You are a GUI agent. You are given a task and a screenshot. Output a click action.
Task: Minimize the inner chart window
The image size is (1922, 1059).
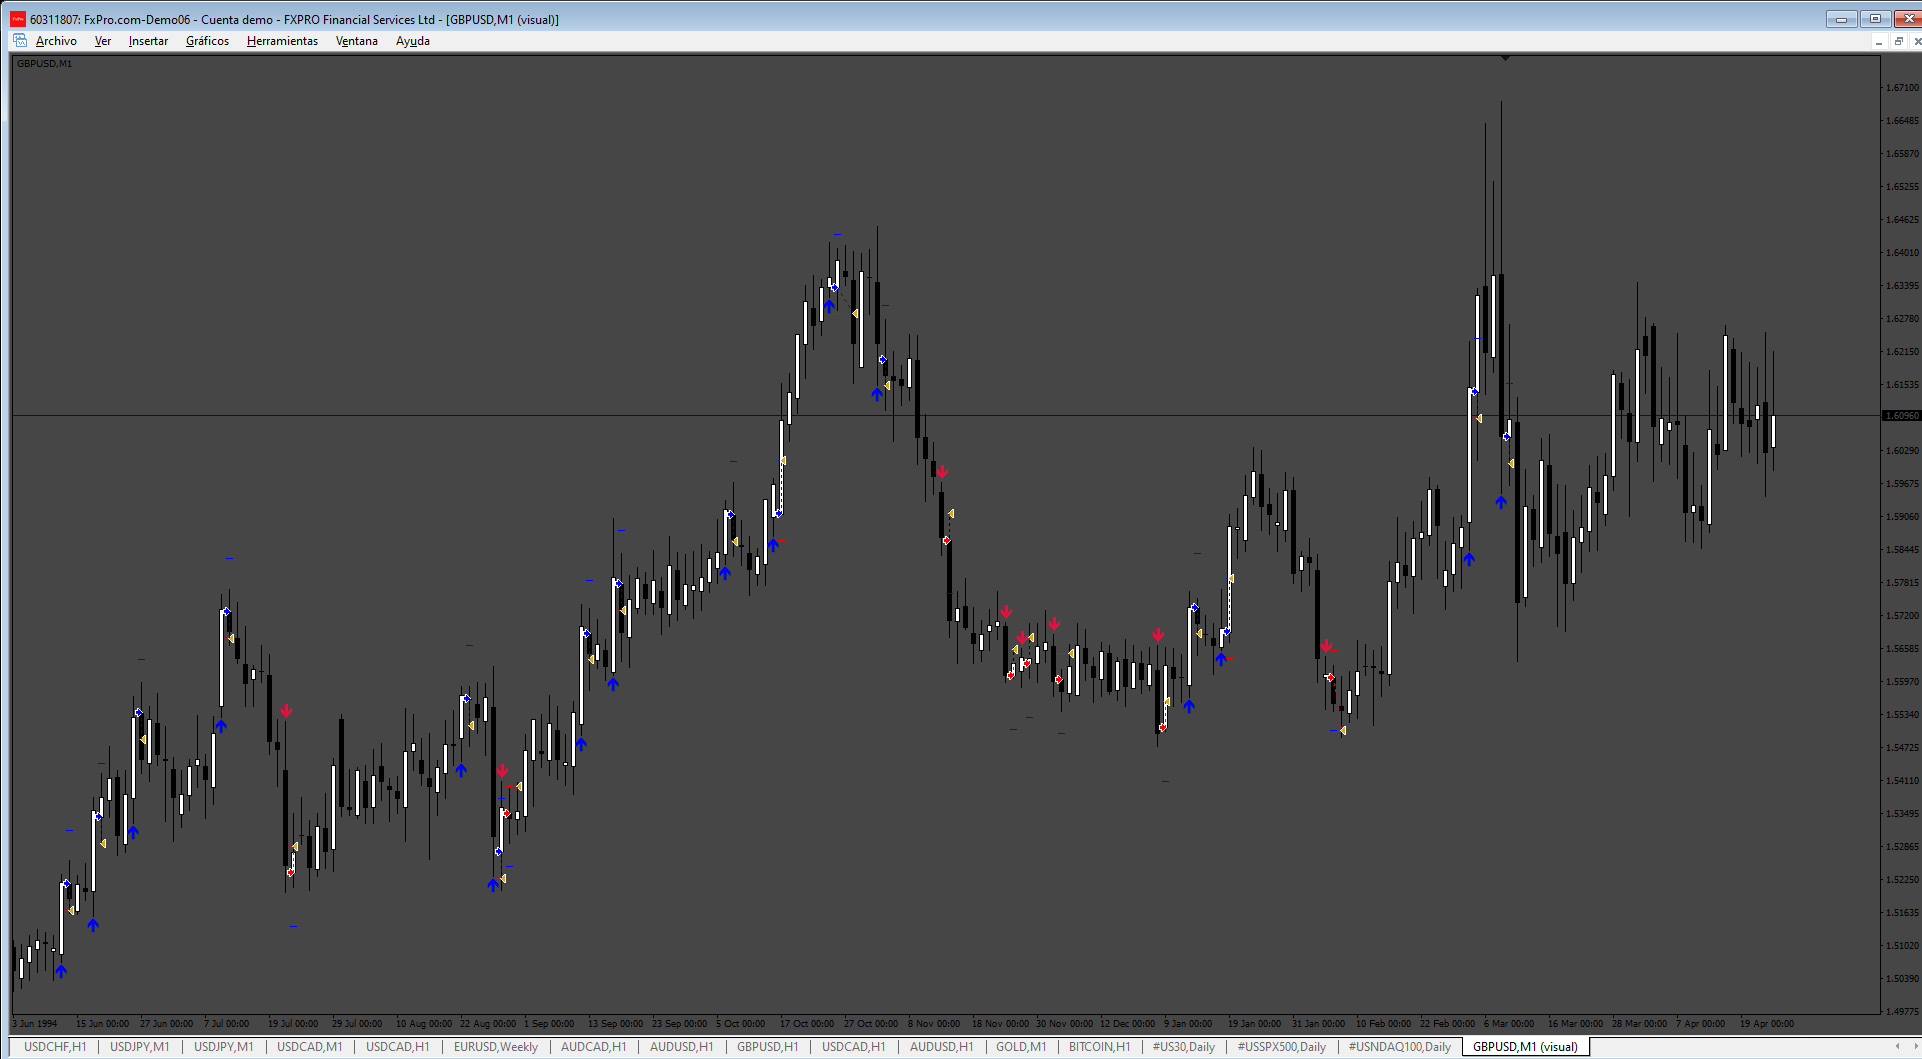tap(1879, 41)
